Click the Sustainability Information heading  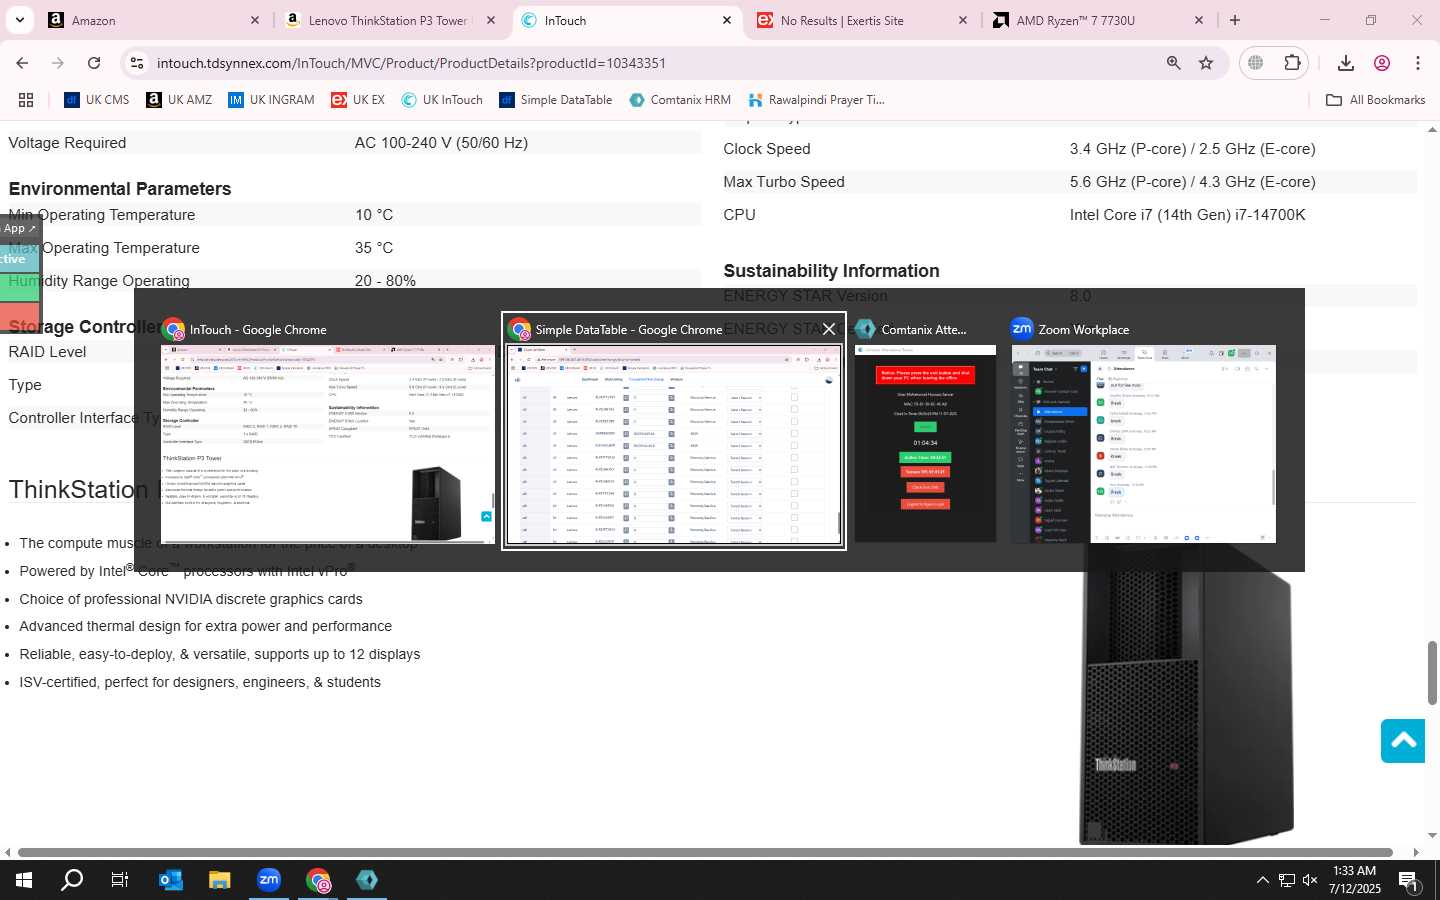point(831,271)
